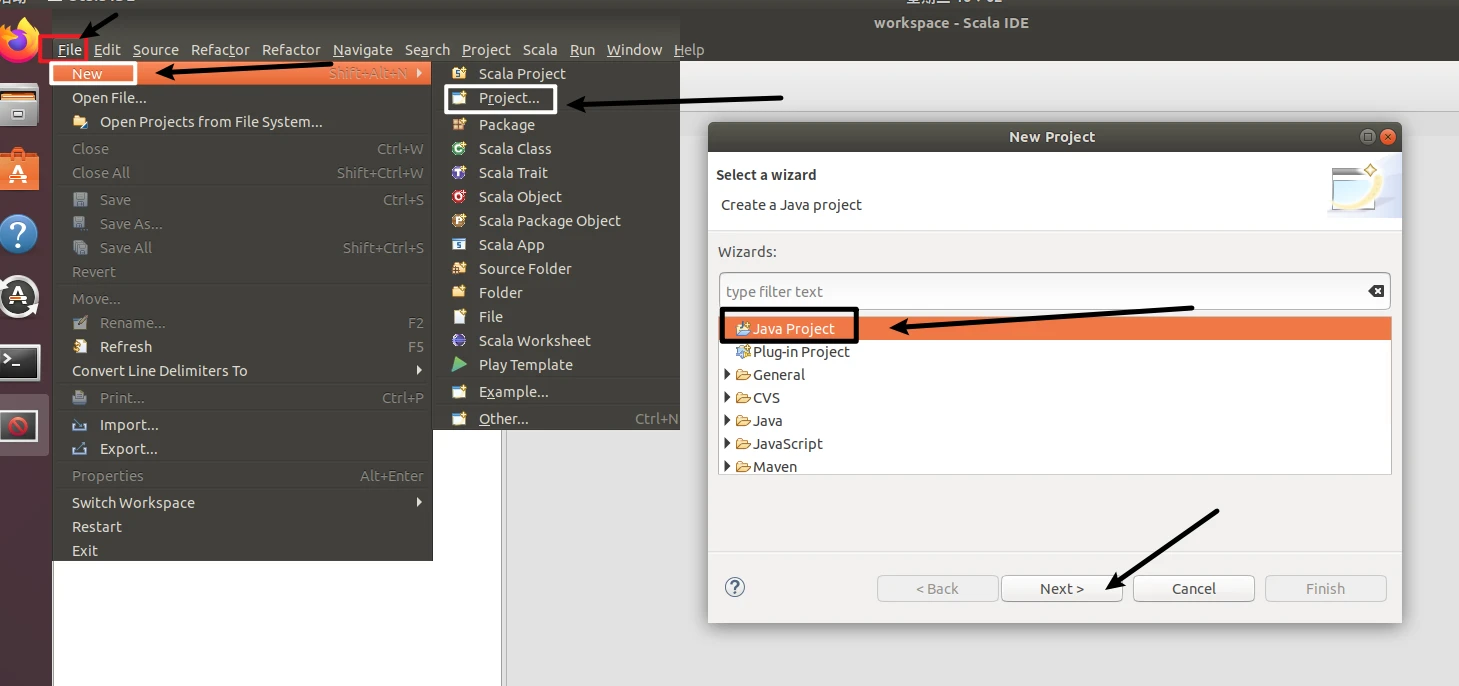
Task: Click the Scala Worksheet icon
Action: (x=459, y=341)
